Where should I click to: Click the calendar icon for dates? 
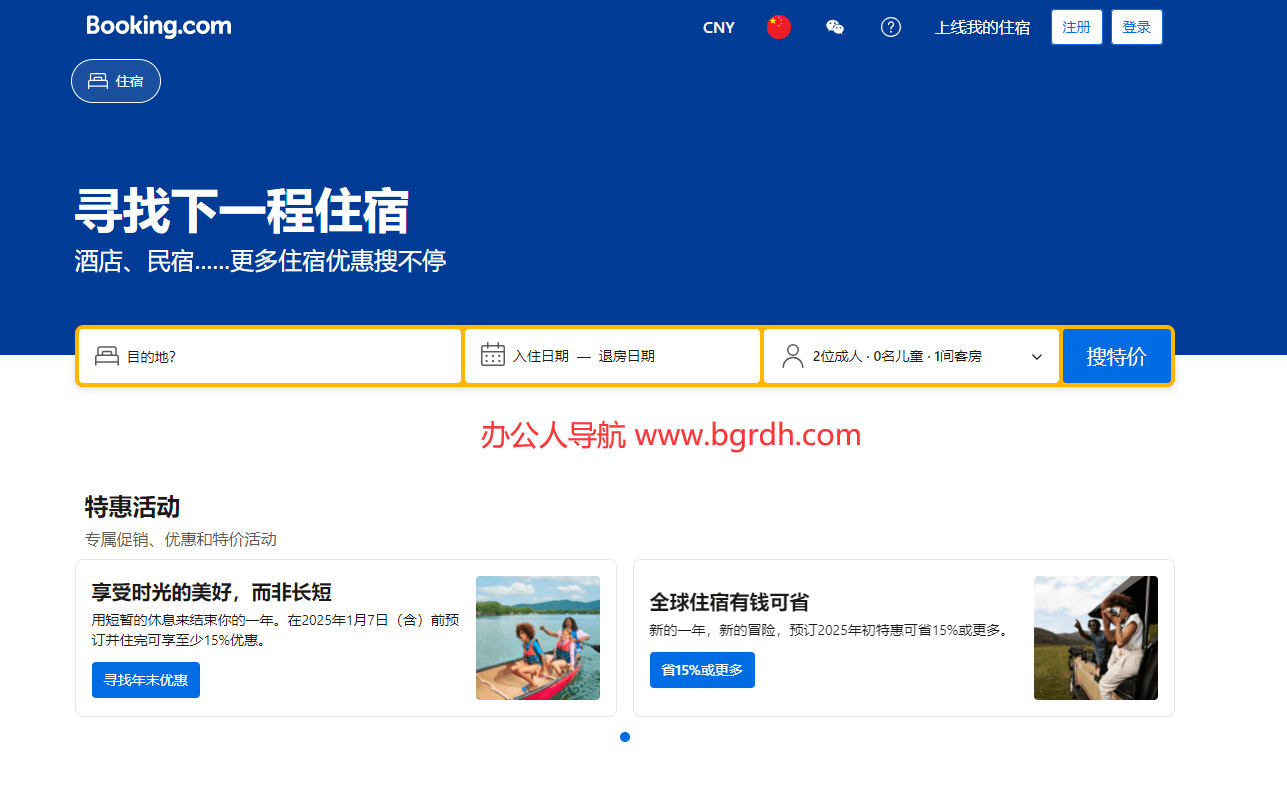click(493, 355)
